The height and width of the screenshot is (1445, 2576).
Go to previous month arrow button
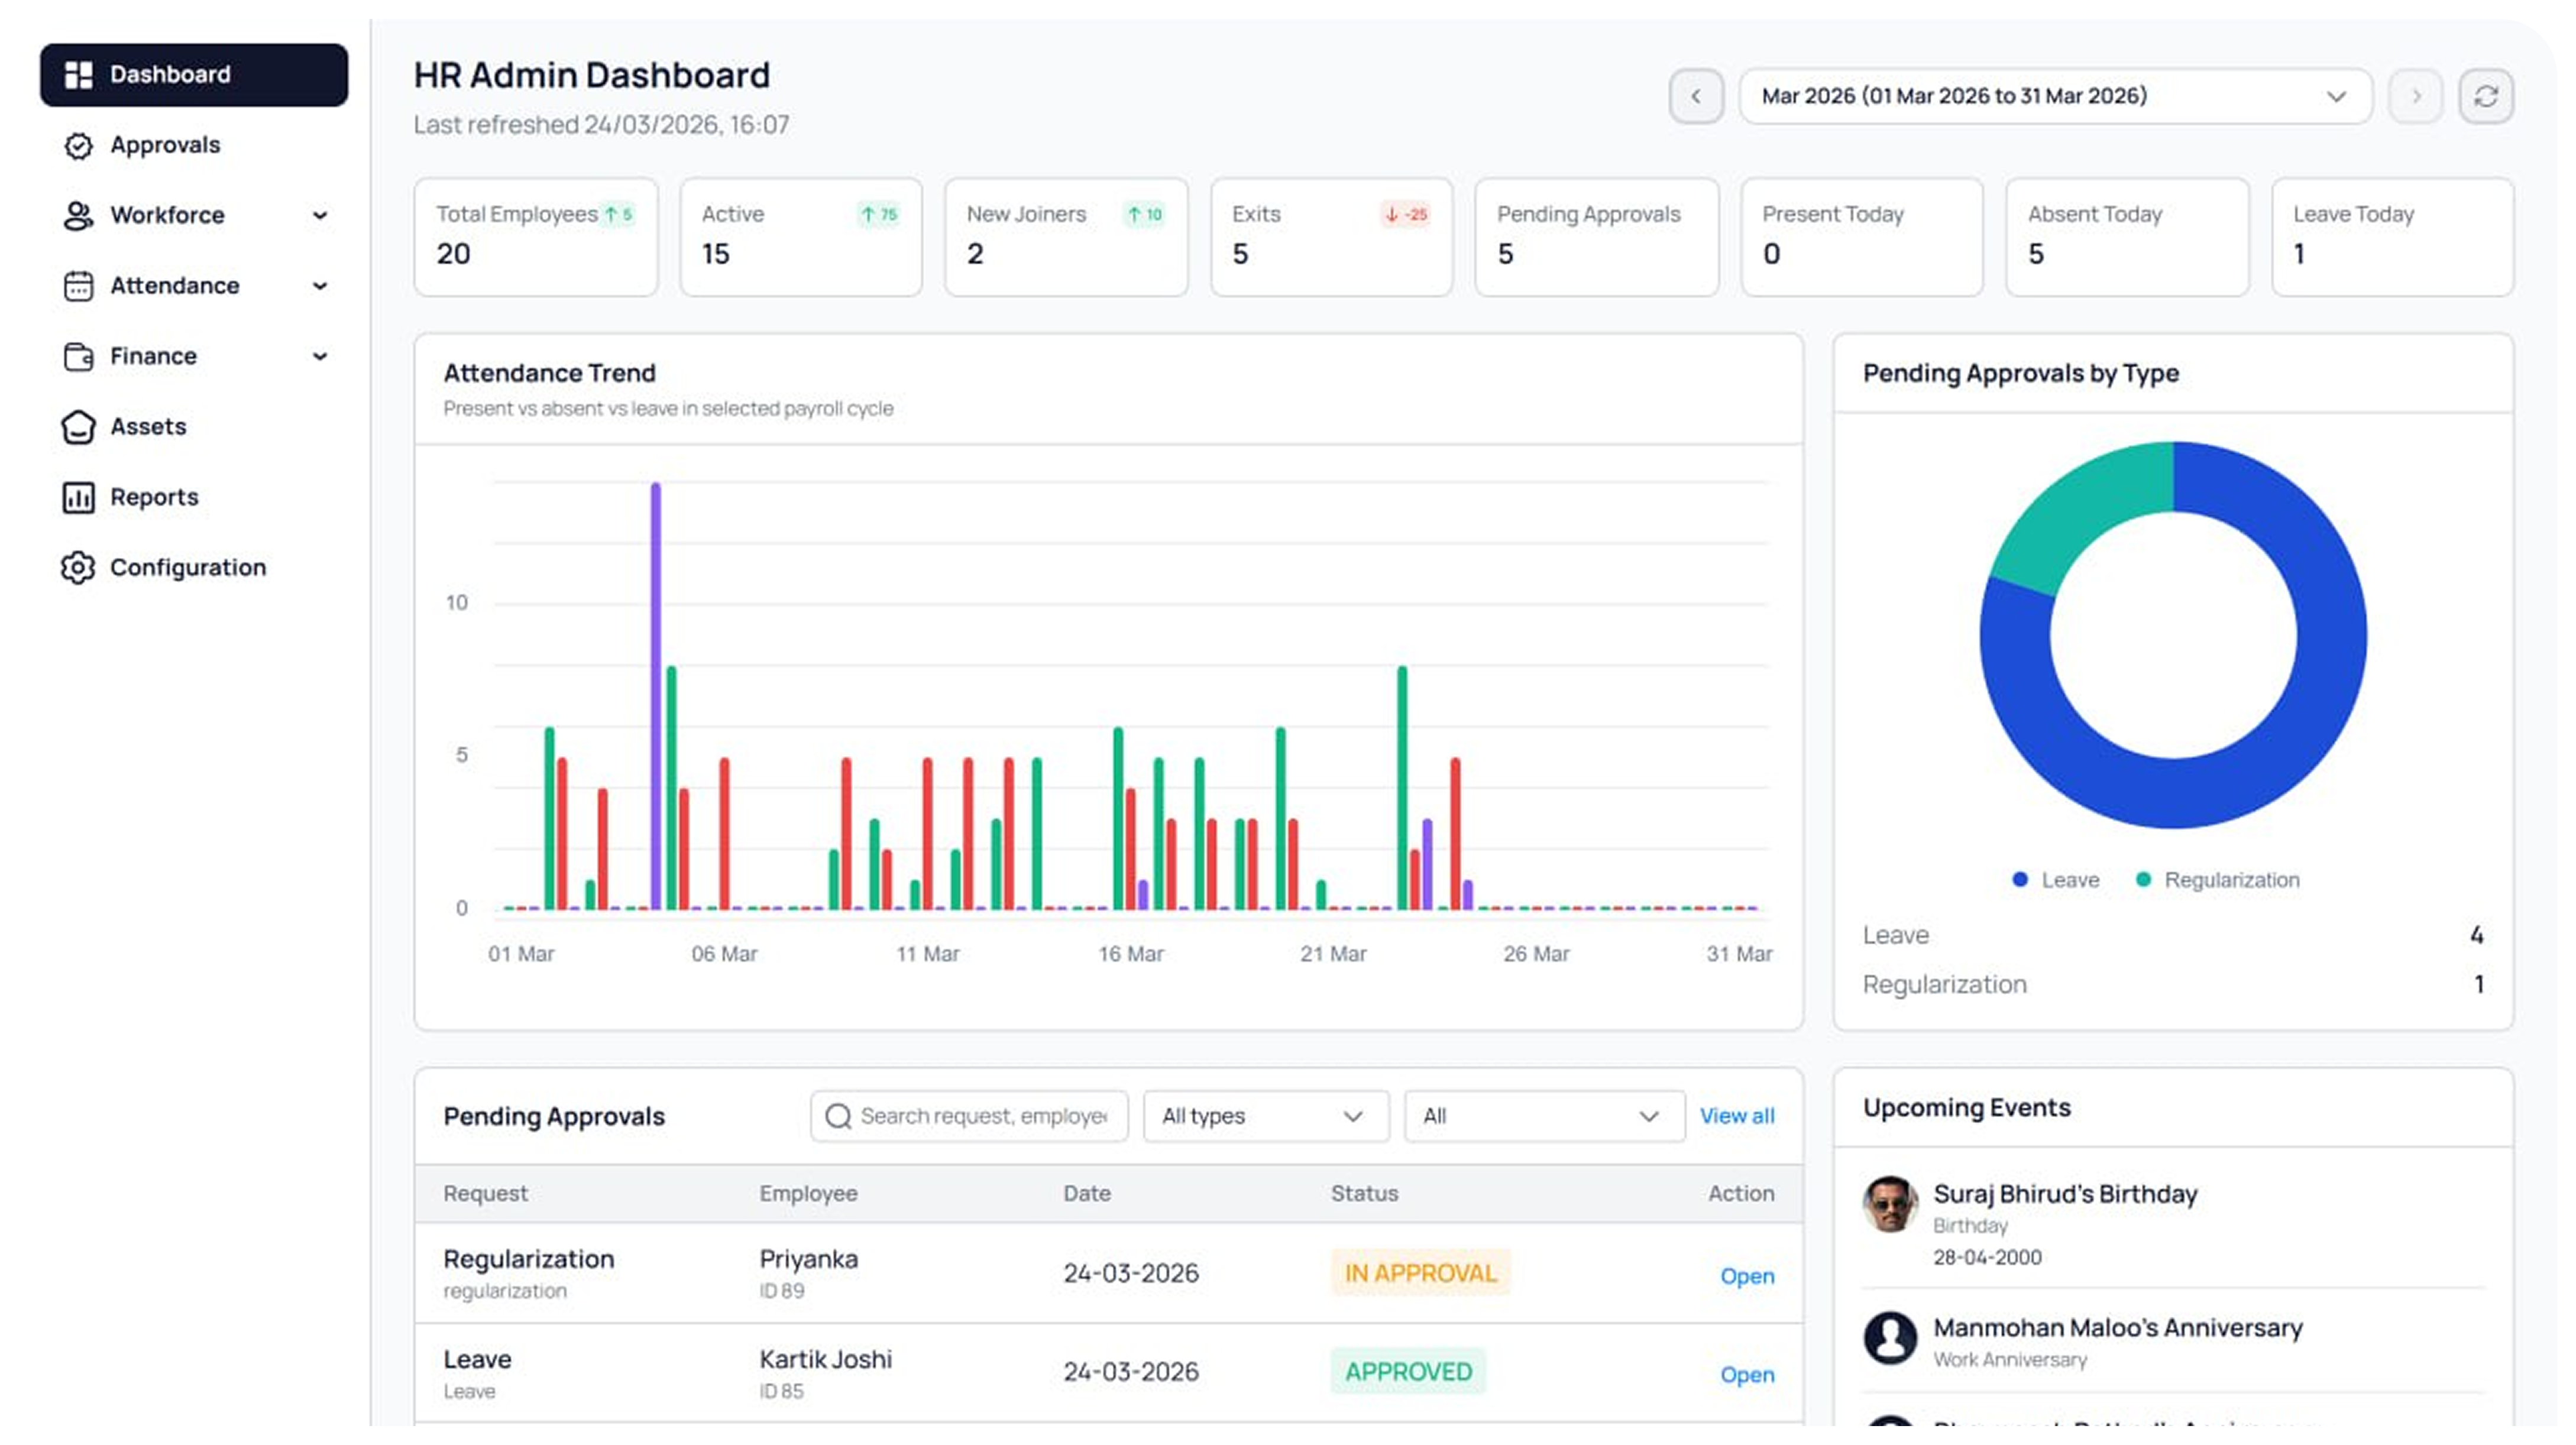click(1695, 96)
